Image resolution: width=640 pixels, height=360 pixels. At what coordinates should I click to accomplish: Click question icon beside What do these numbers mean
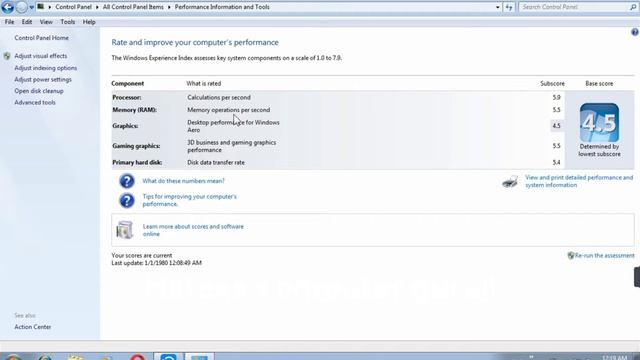click(127, 181)
